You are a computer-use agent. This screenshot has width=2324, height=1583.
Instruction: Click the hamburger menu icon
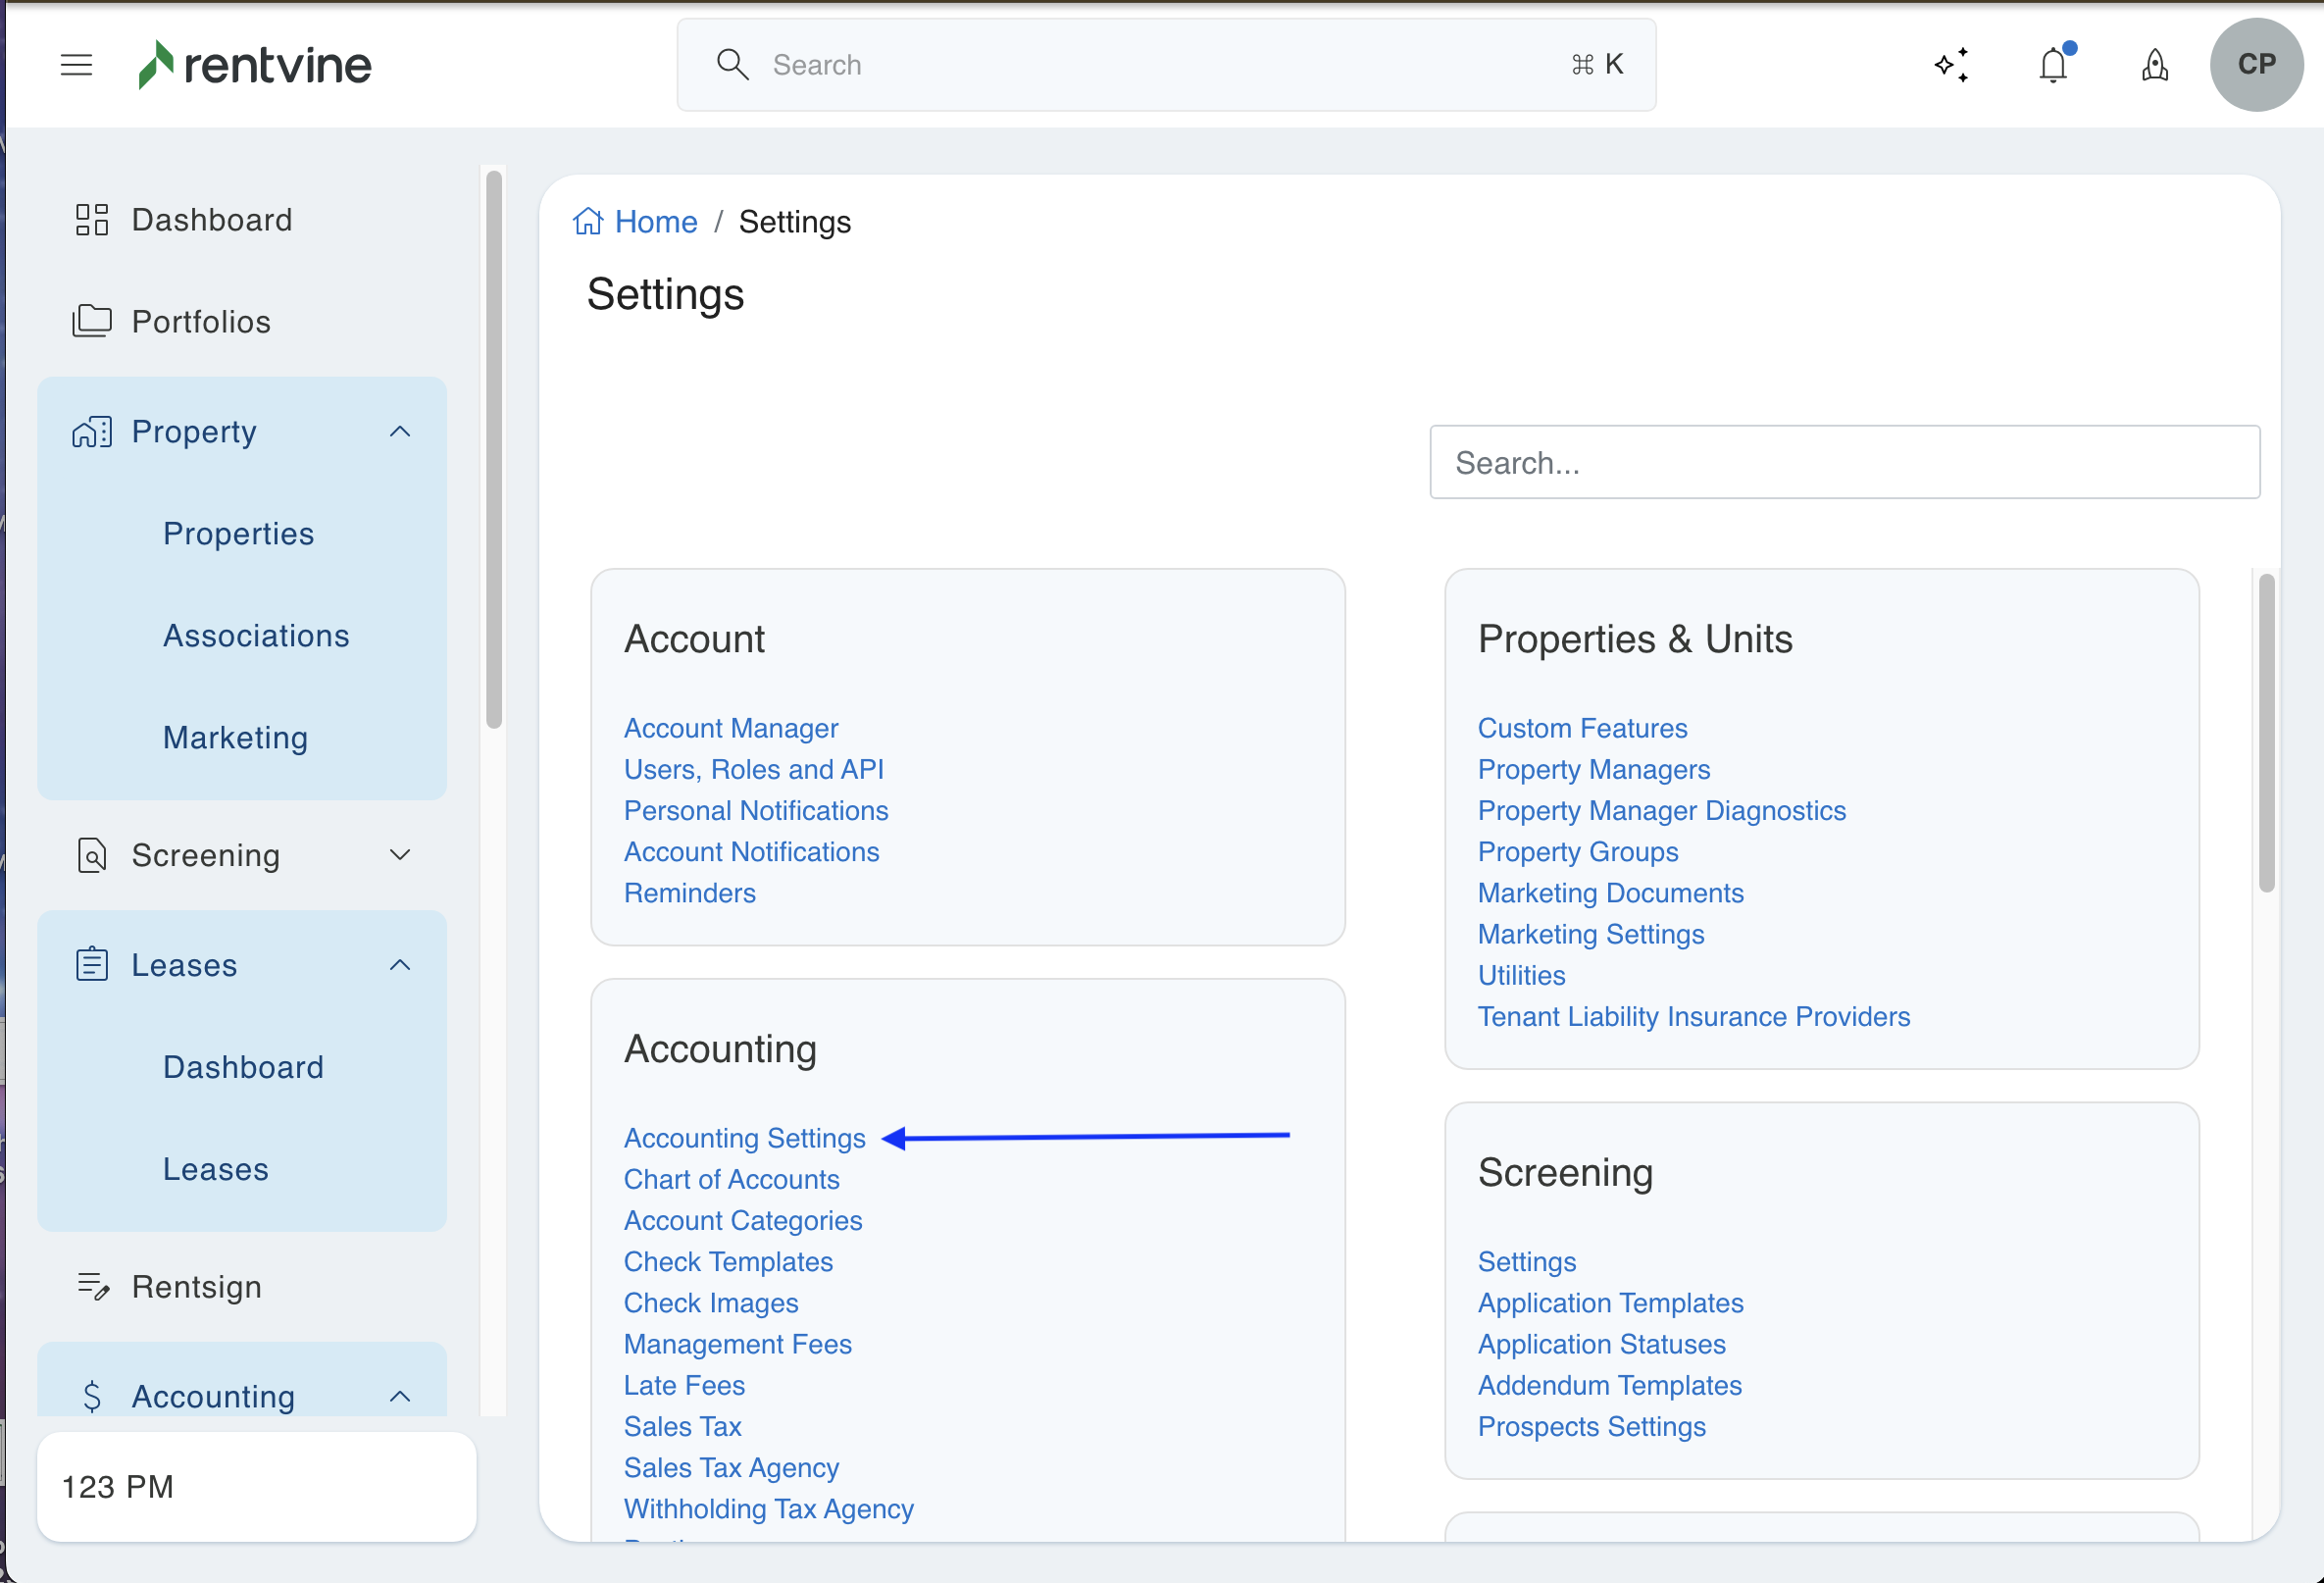(x=76, y=65)
